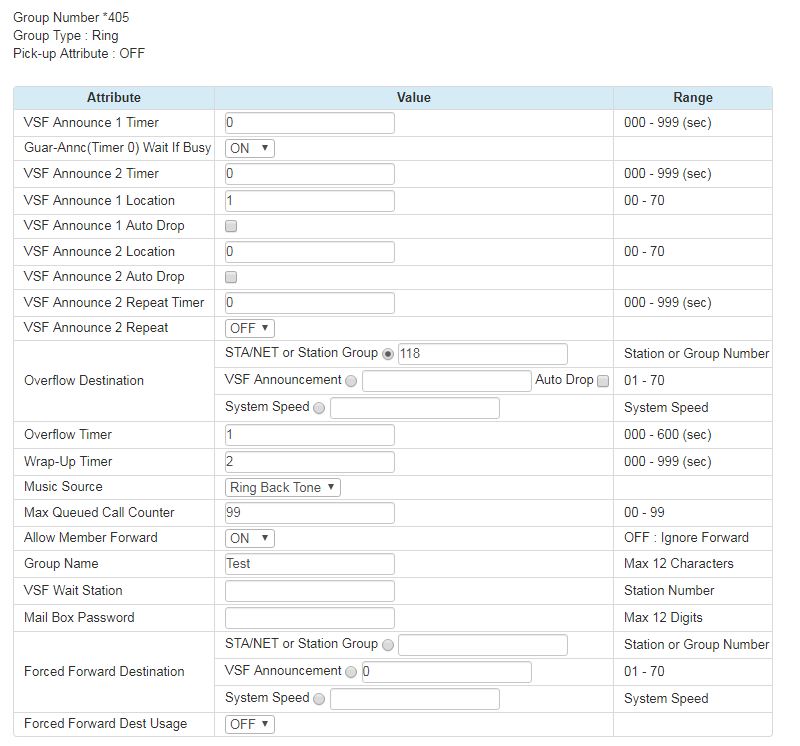Select Overflow Destination System Speed radio
Screen dimensions: 800x746
319,408
